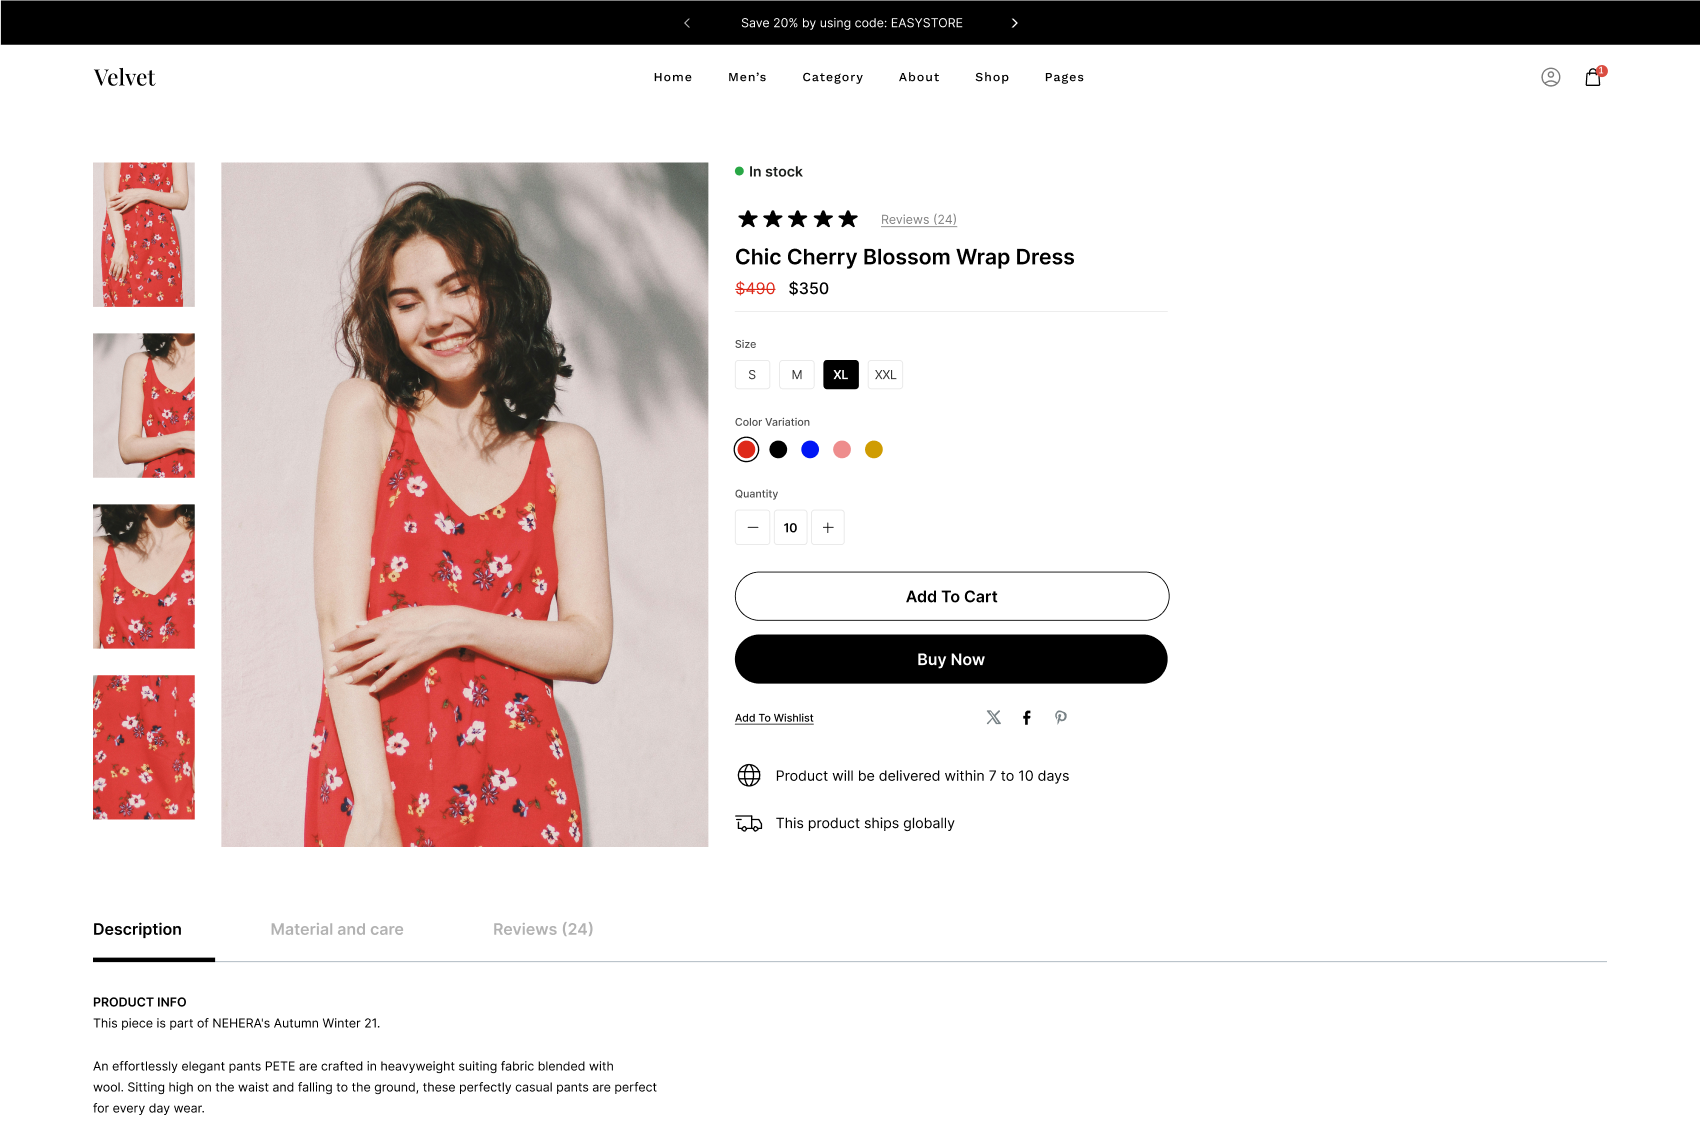Open the user account icon
Image resolution: width=1700 pixels, height=1138 pixels.
[1550, 77]
